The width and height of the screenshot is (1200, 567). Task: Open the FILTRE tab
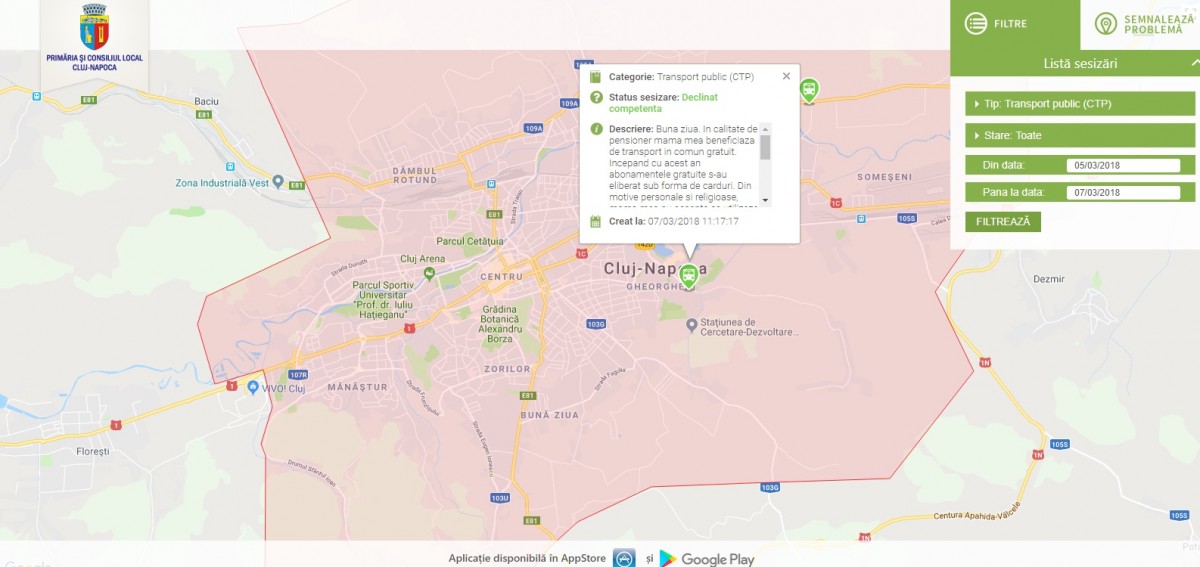pos(1014,24)
